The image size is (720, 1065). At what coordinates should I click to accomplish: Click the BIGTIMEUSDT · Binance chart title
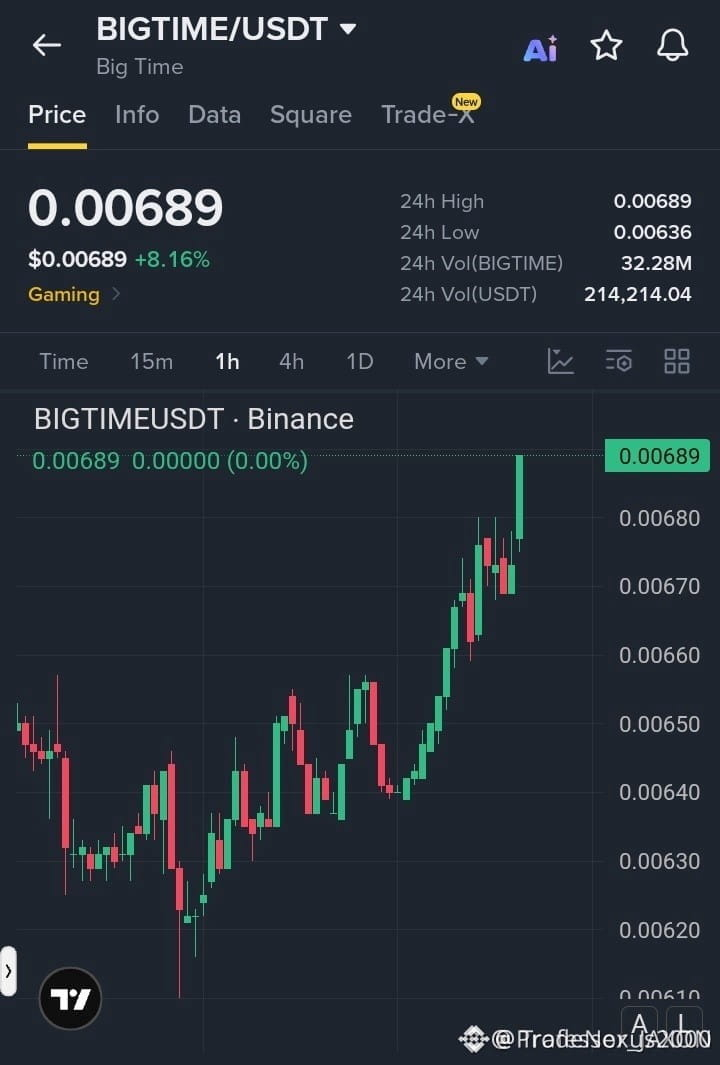[x=194, y=419]
